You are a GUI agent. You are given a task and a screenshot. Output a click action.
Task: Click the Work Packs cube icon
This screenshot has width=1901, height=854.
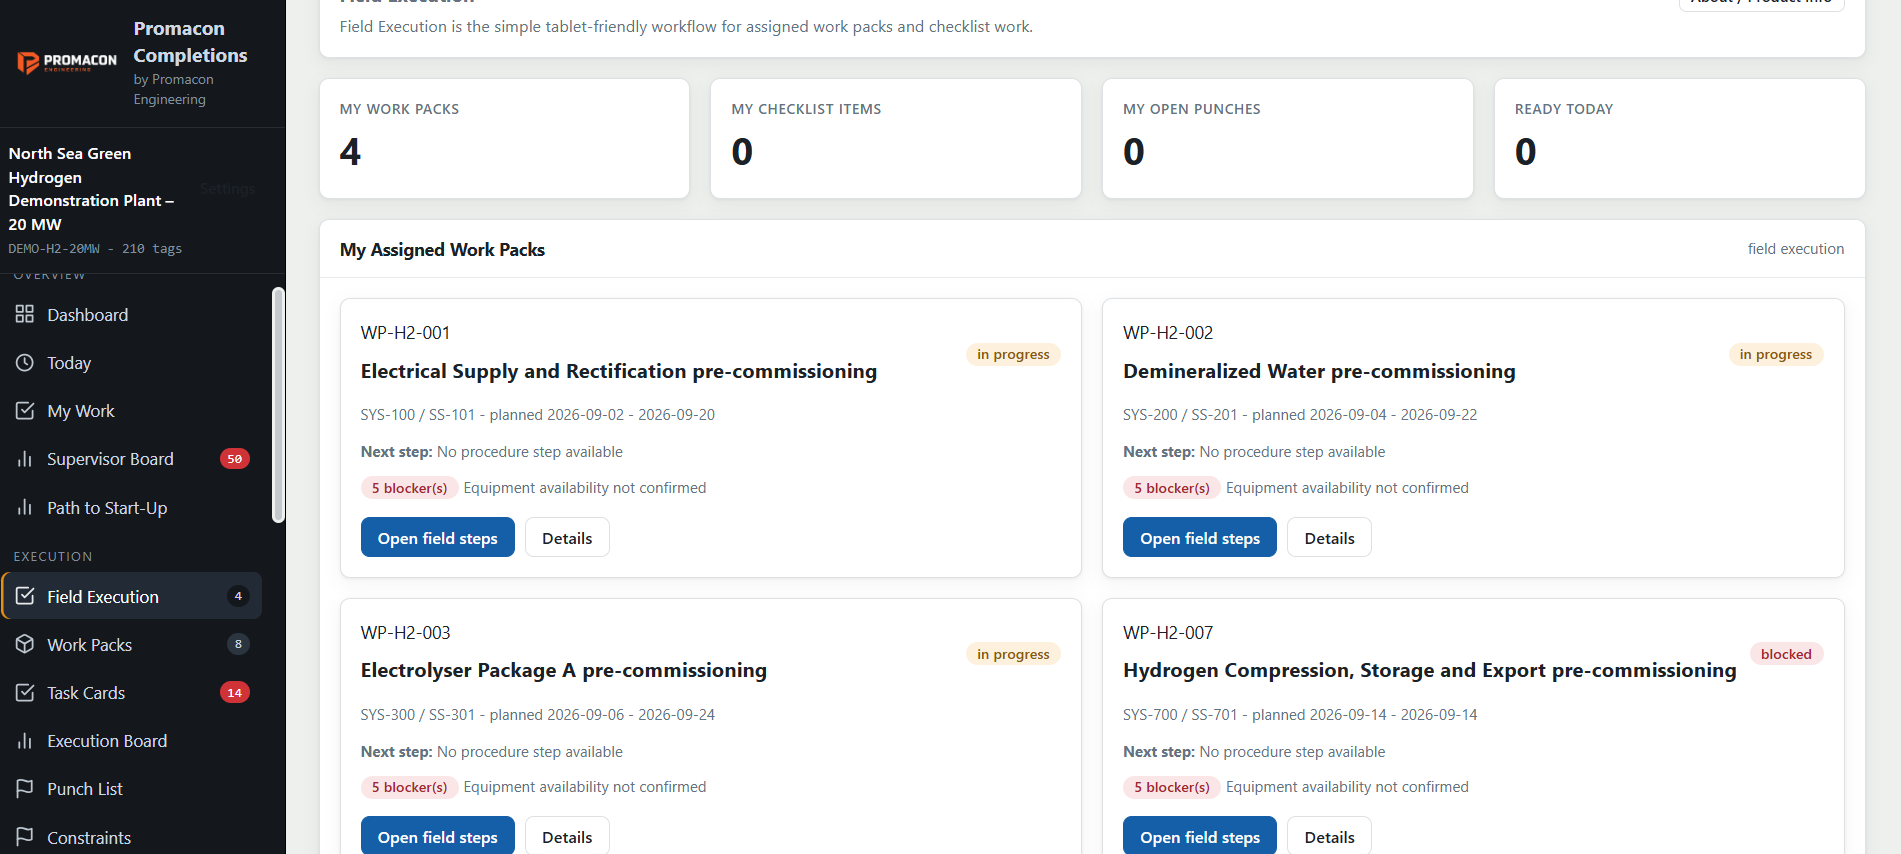[25, 644]
